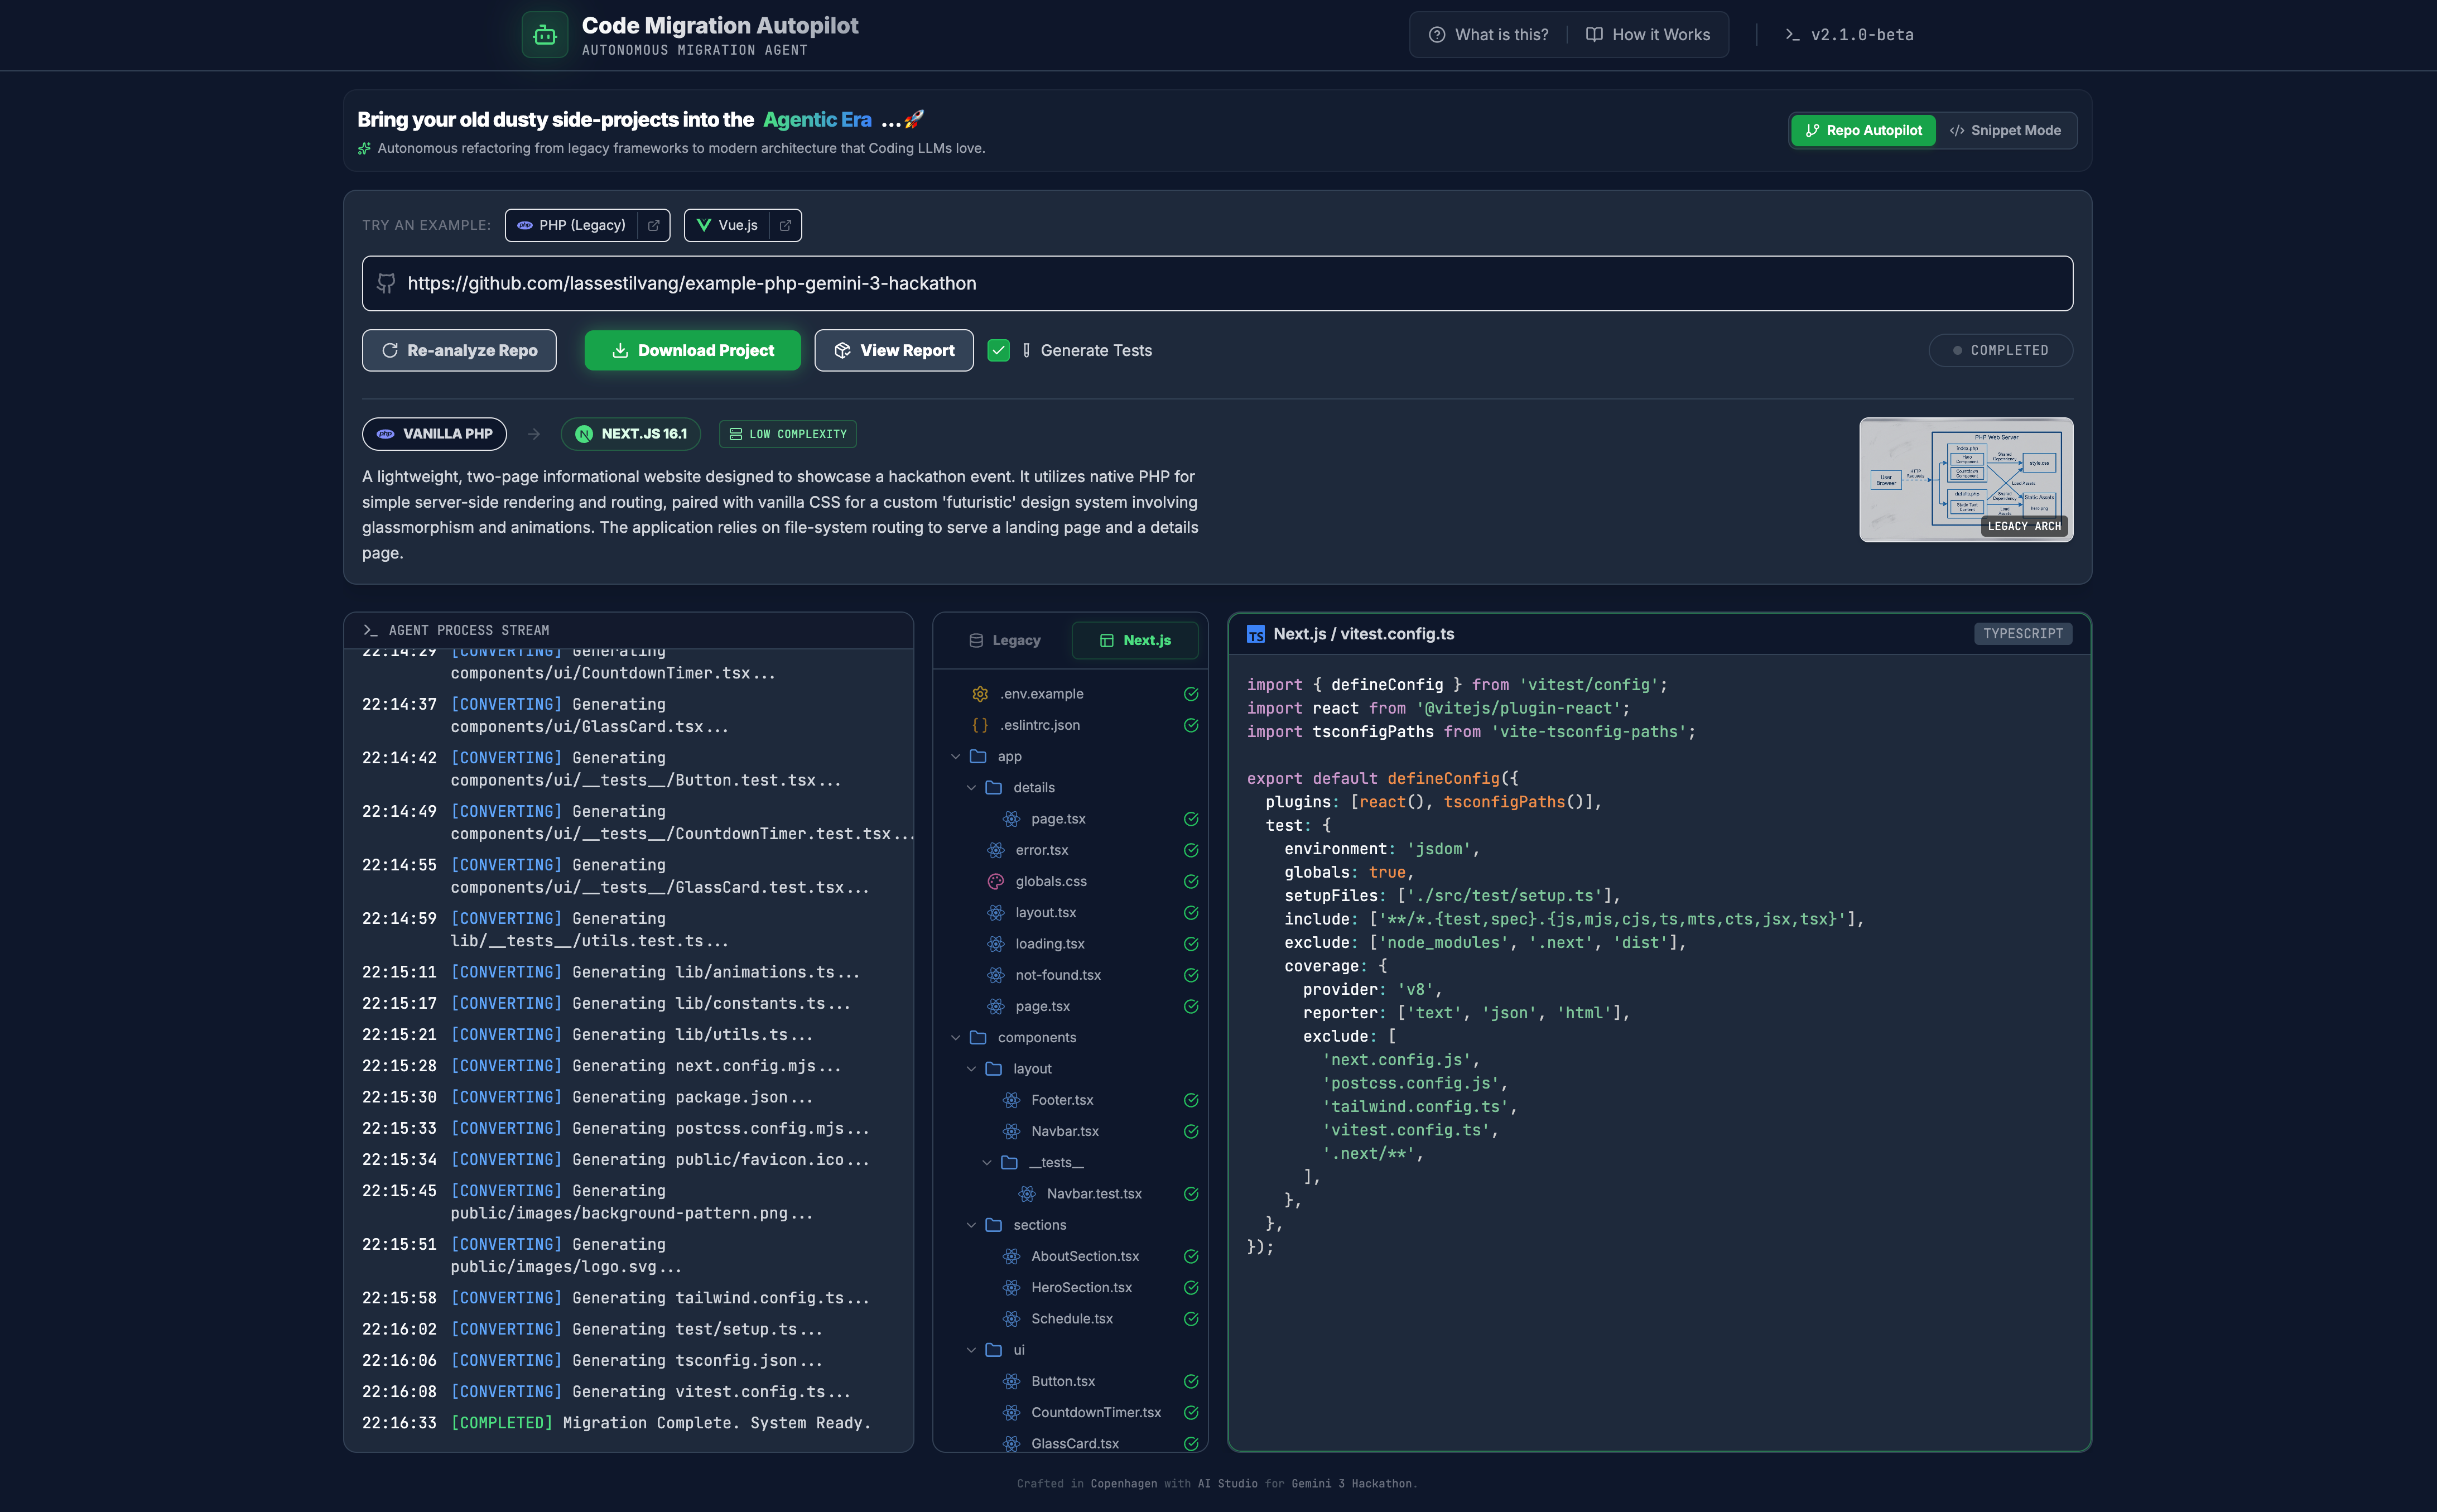This screenshot has width=2437, height=1512.
Task: Click the TS icon beside vitest.config.ts title
Action: pos(1256,634)
